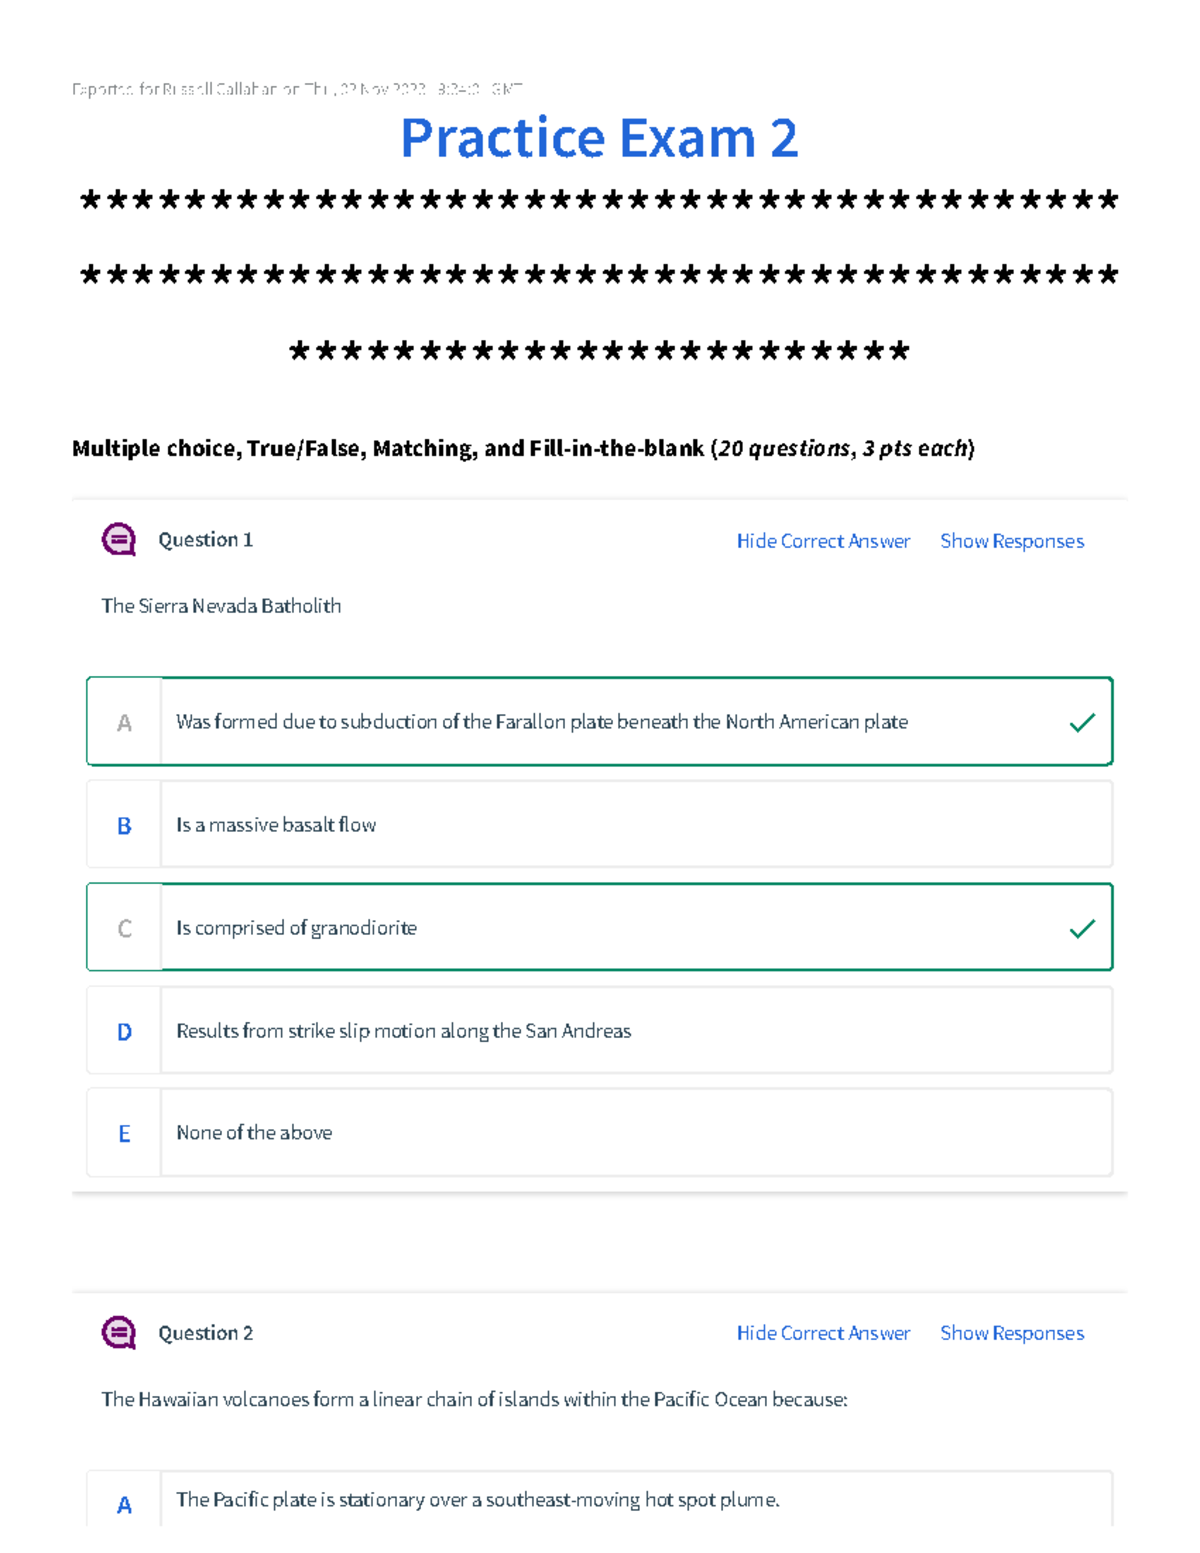Click the green checkmark on answer A
Image resolution: width=1200 pixels, height=1553 pixels.
(1082, 723)
